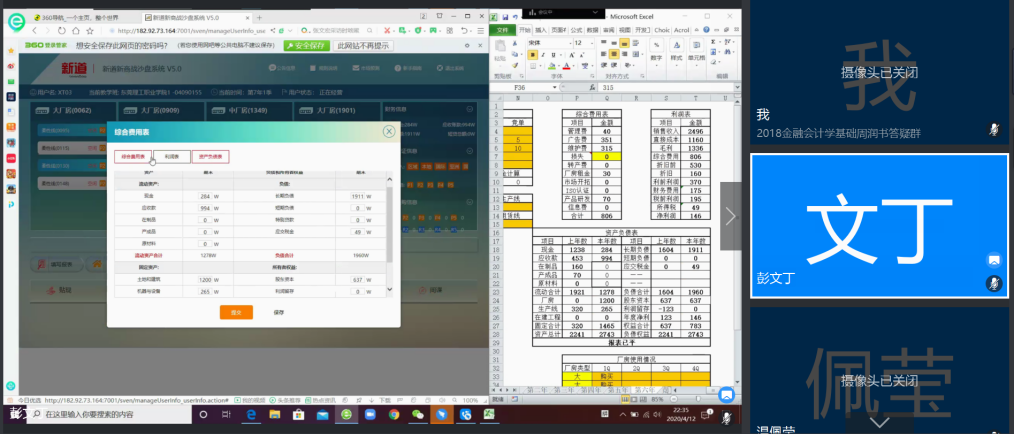Image resolution: width=1014 pixels, height=434 pixels.
Task: Click the 现金 value input field showing 284
Action: click(207, 196)
